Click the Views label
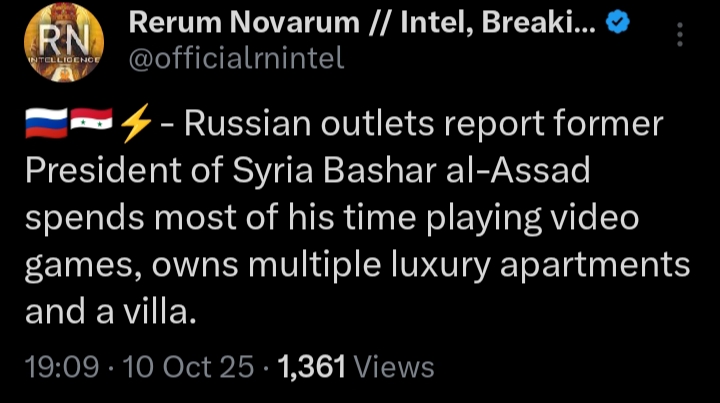This screenshot has width=720, height=403. click(395, 367)
